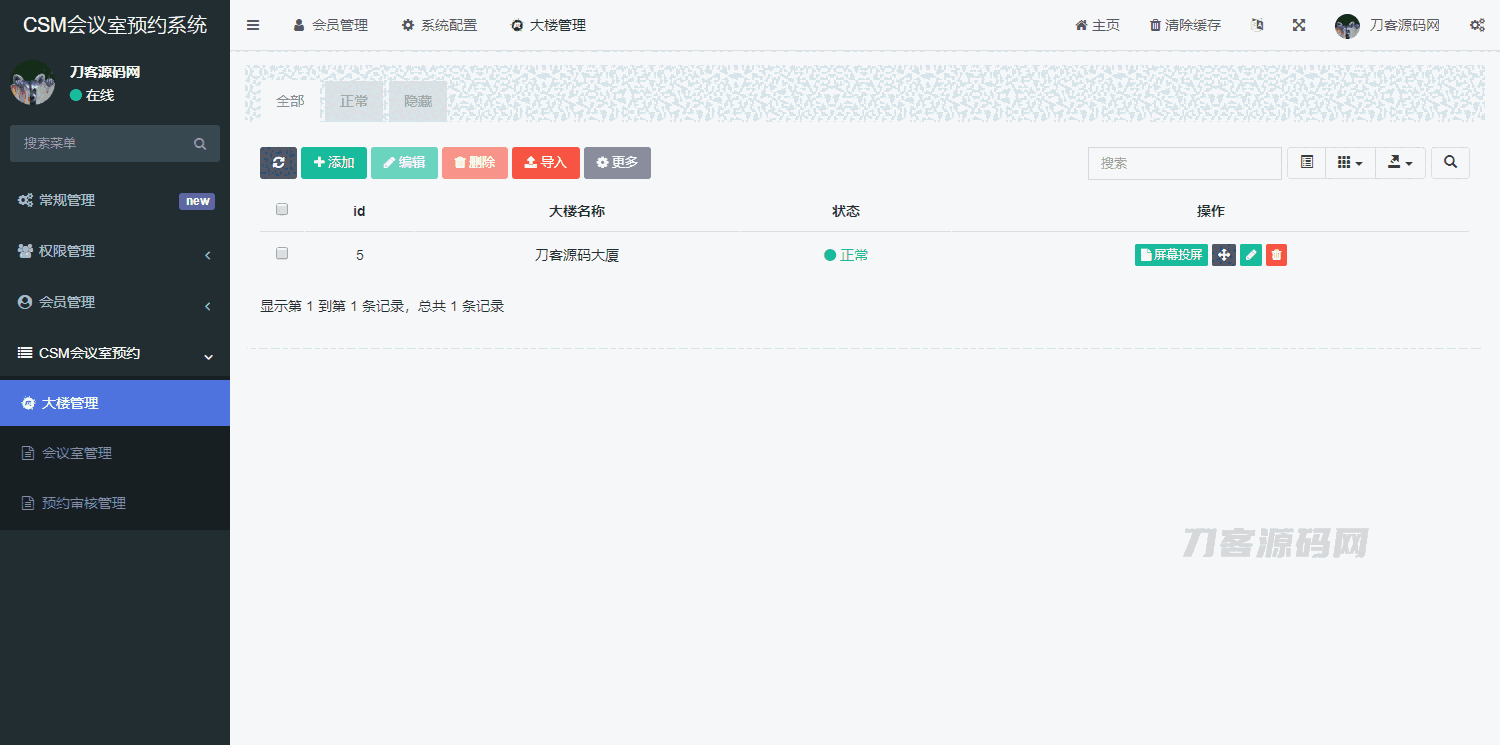Click the 正常 status in row 5
Viewport: 1500px width, 745px height.
[x=846, y=255]
